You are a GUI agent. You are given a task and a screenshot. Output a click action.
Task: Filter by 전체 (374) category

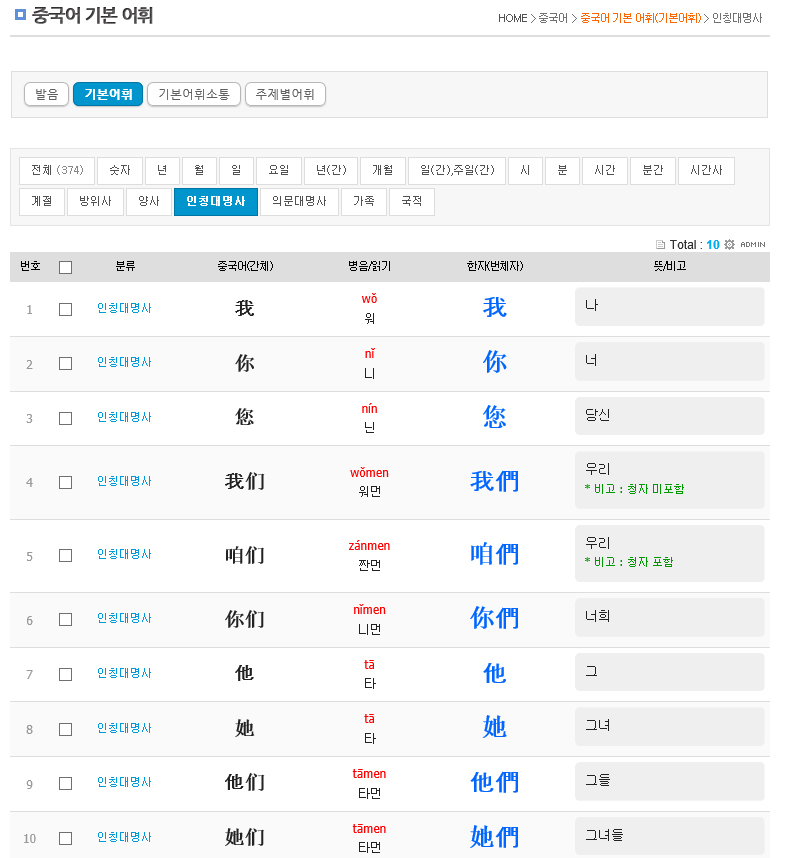tap(57, 171)
